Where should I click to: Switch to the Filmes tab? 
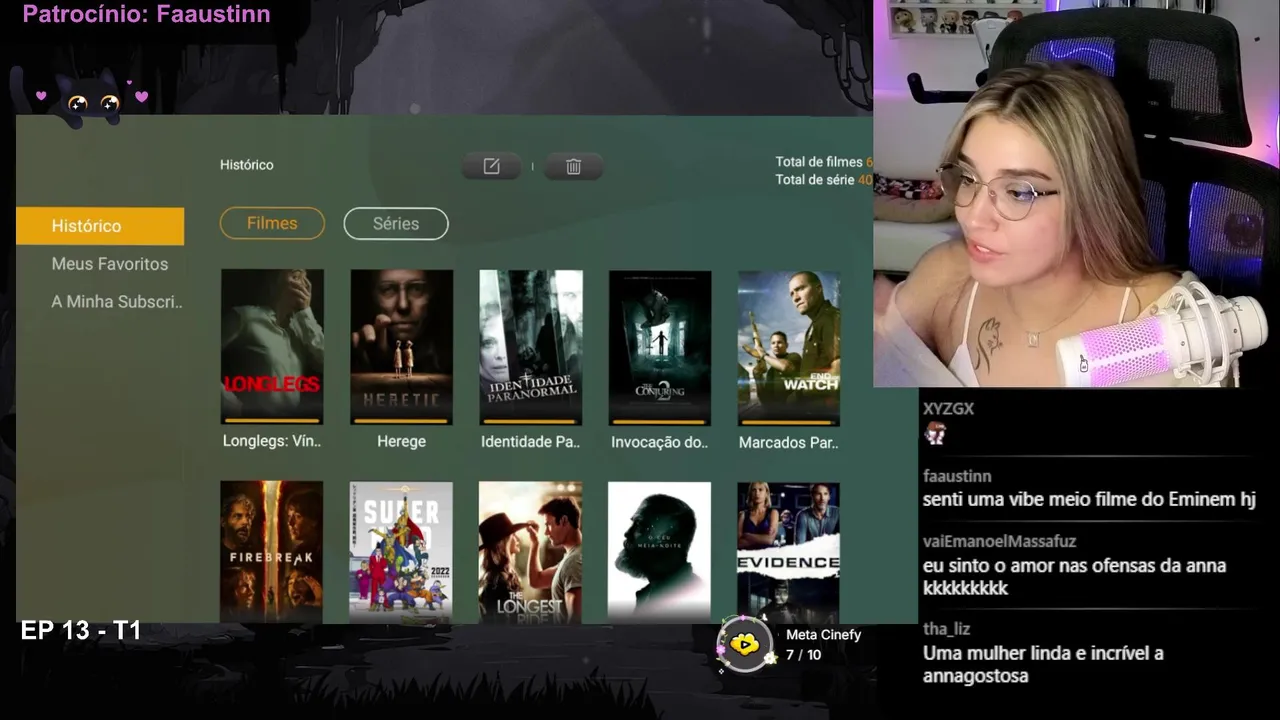coord(272,223)
